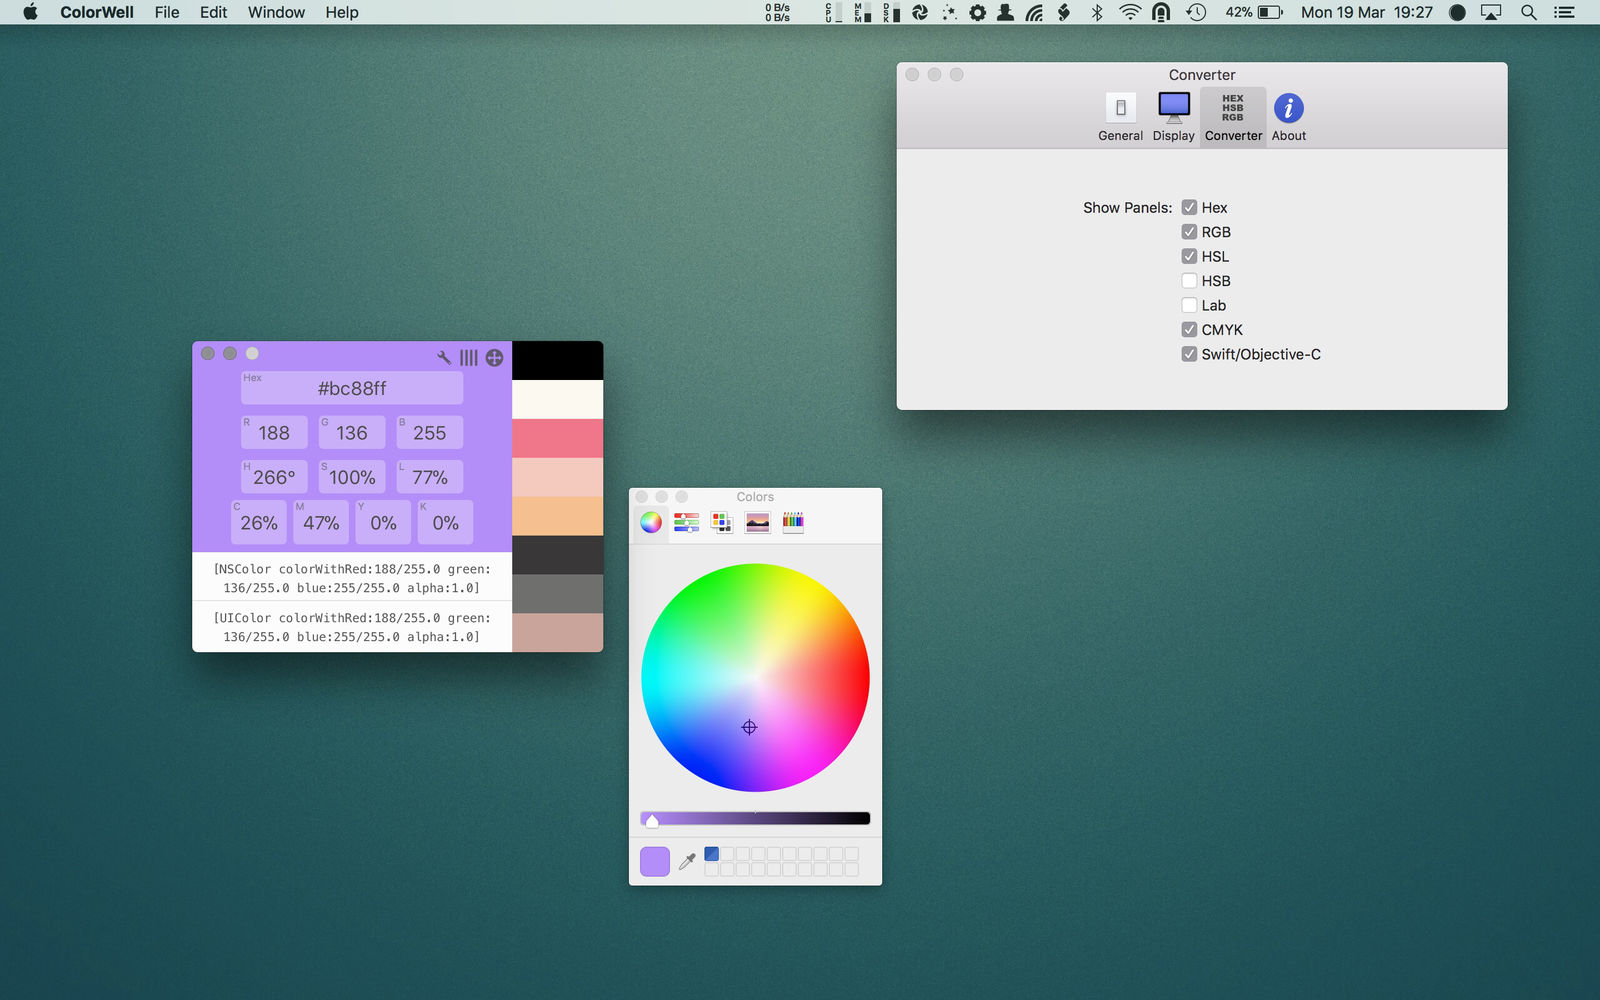Click the crosshair marker on color wheel
Image resolution: width=1600 pixels, height=1000 pixels.
click(749, 727)
